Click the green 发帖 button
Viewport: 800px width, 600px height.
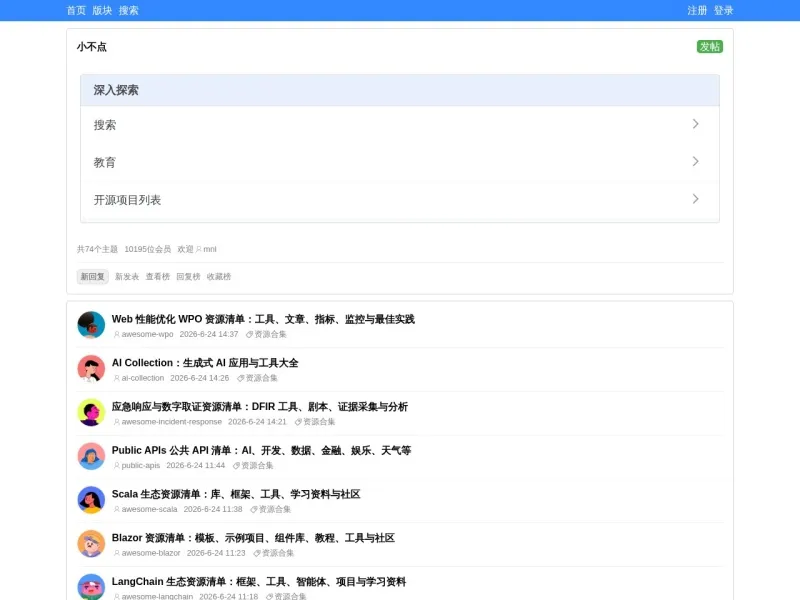click(x=710, y=46)
